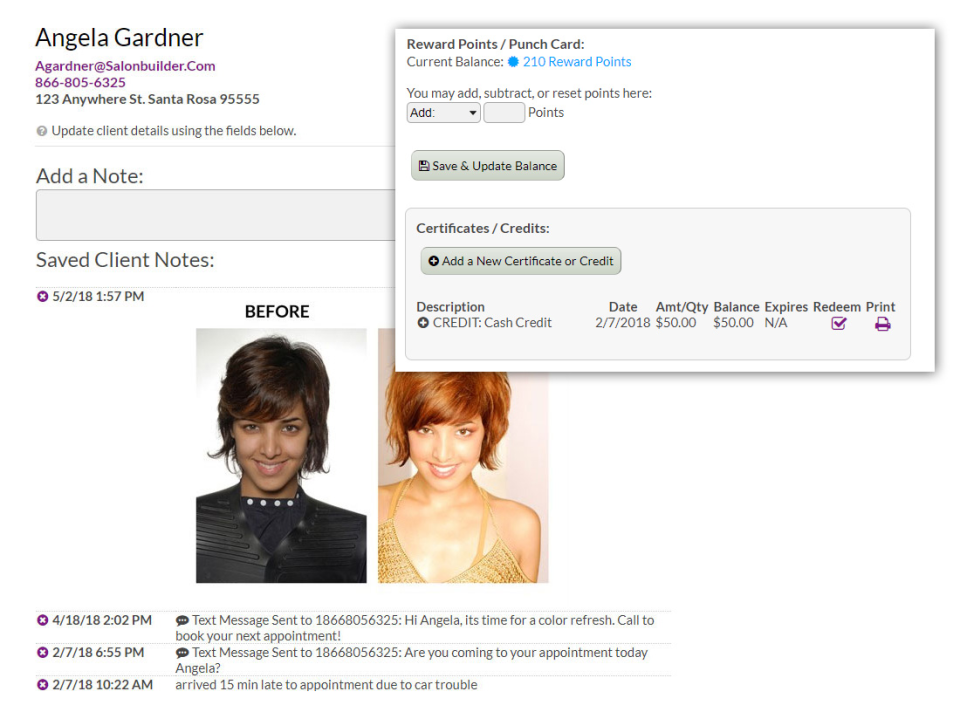Open Agardner@Salonbuilder.Com email link
Viewport: 960px width, 712px height.
124,65
